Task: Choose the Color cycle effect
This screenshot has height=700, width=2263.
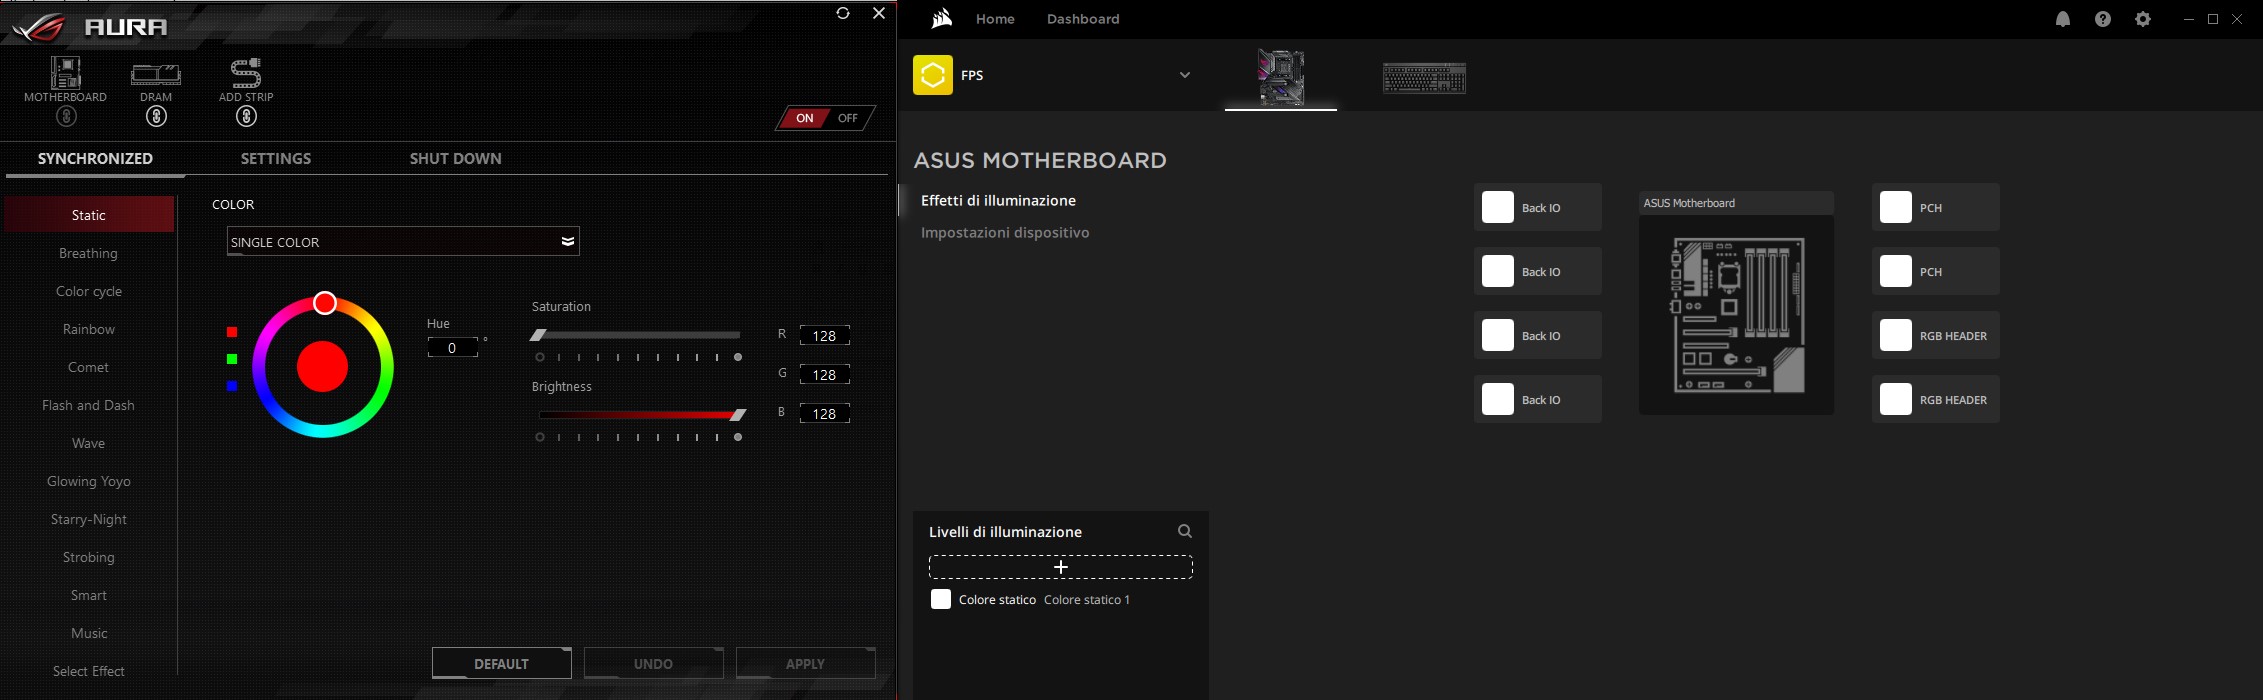Action: (x=89, y=291)
